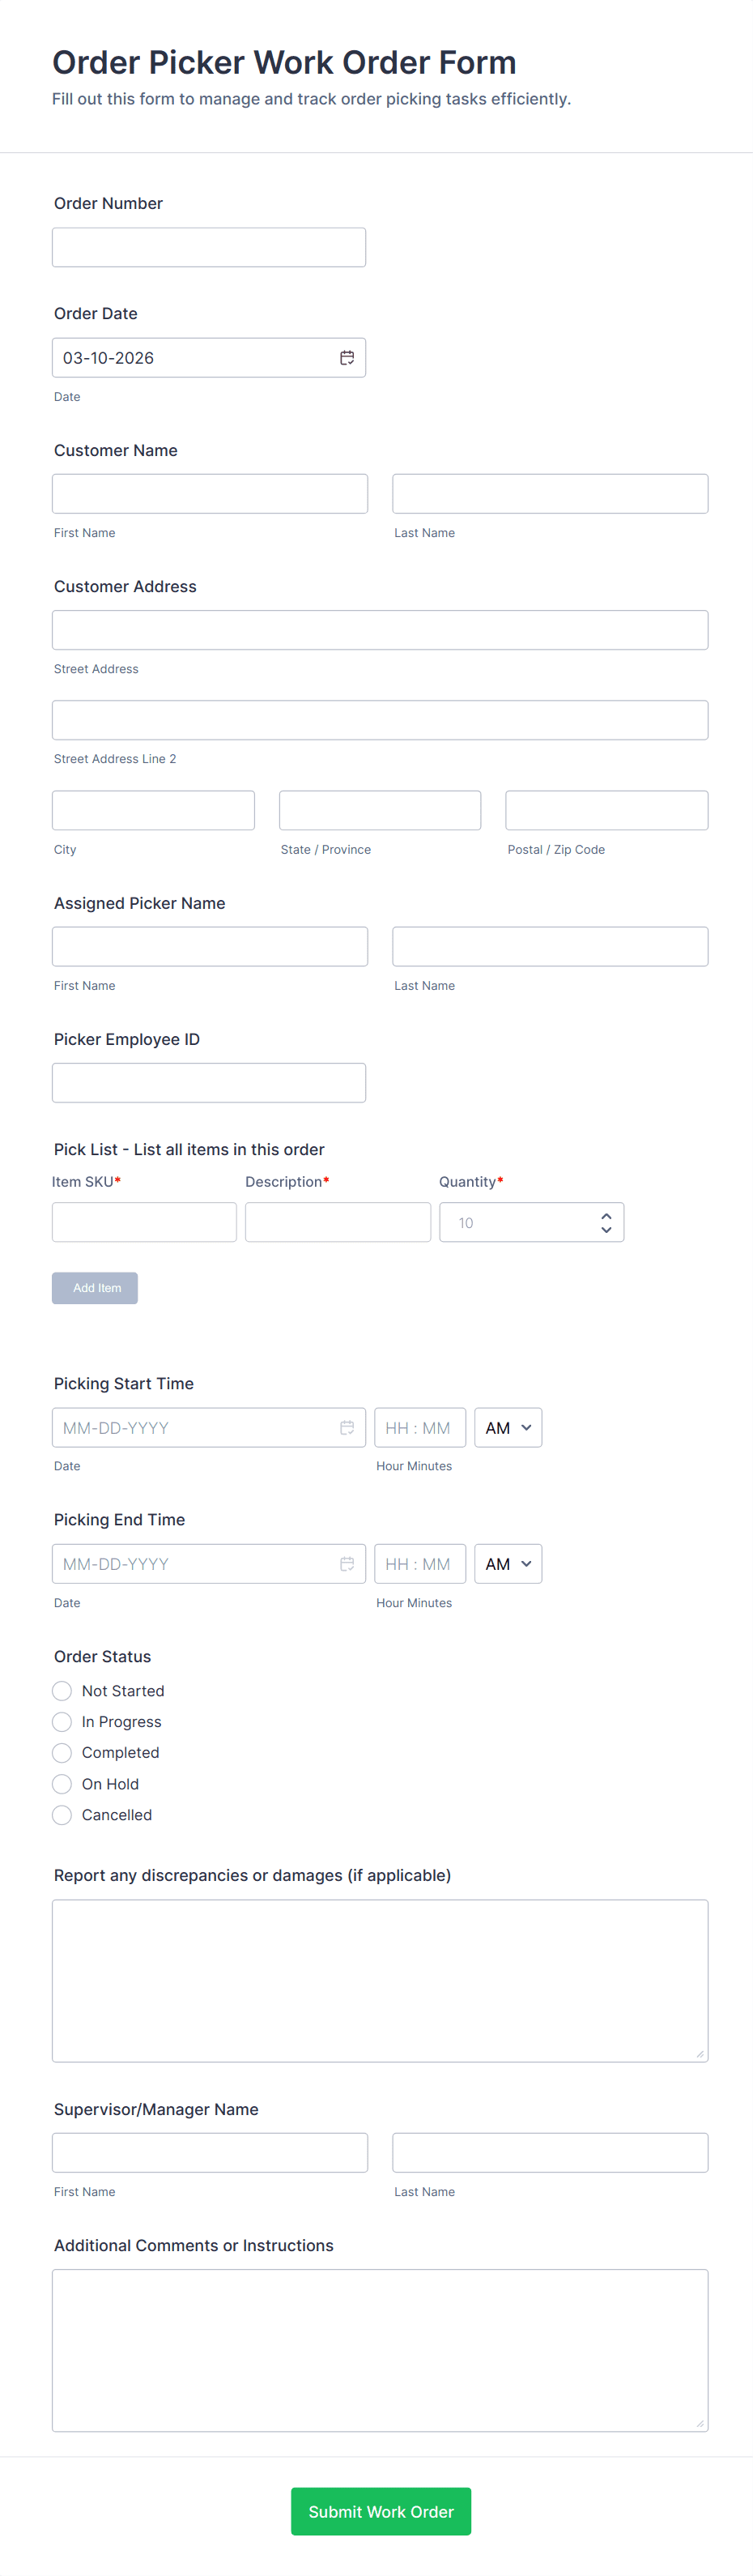Click the discrepancies or damages text area
Image resolution: width=753 pixels, height=2576 pixels.
(x=380, y=1981)
